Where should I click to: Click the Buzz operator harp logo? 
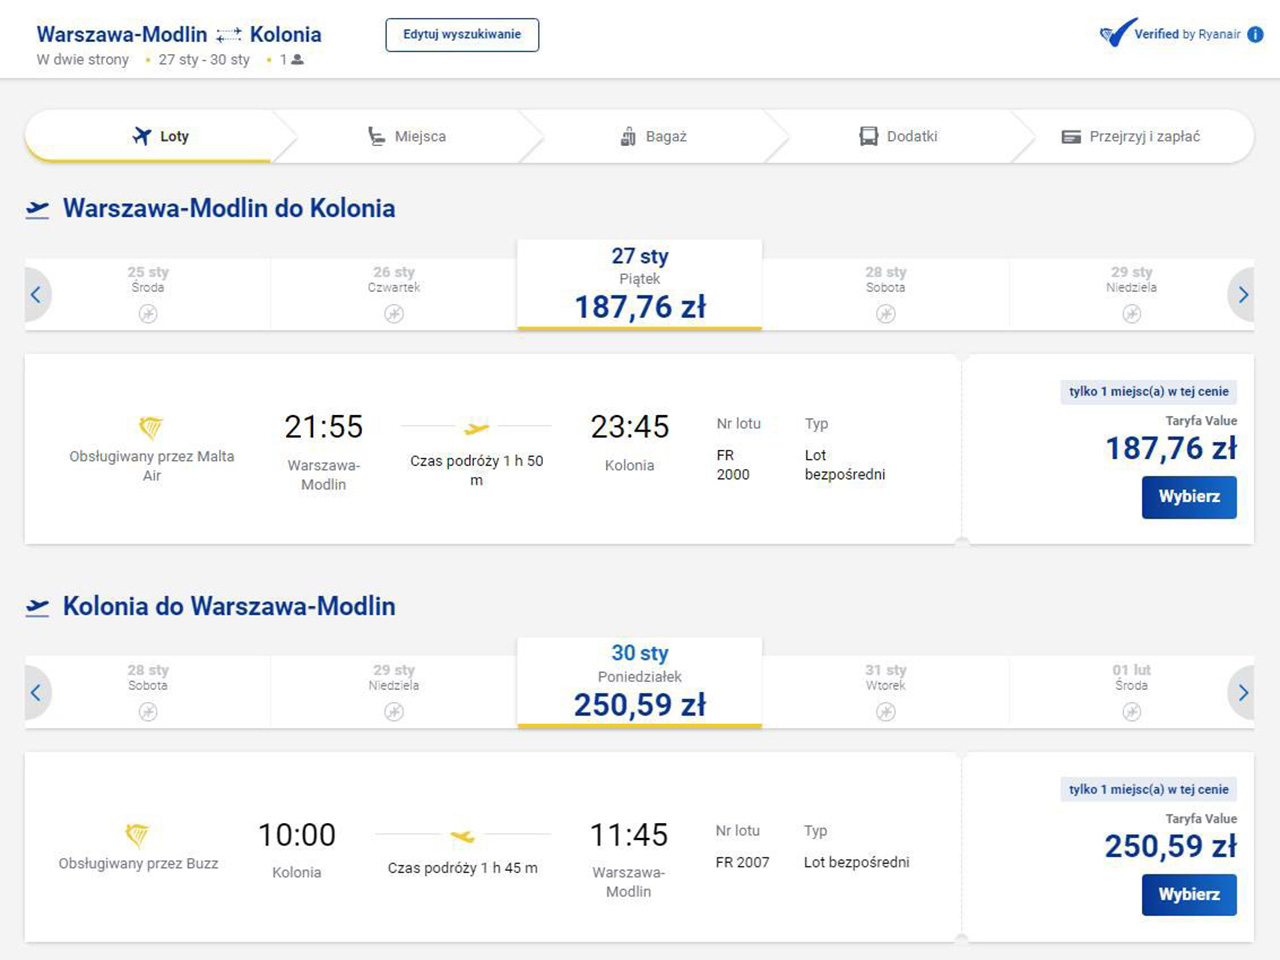(x=138, y=834)
